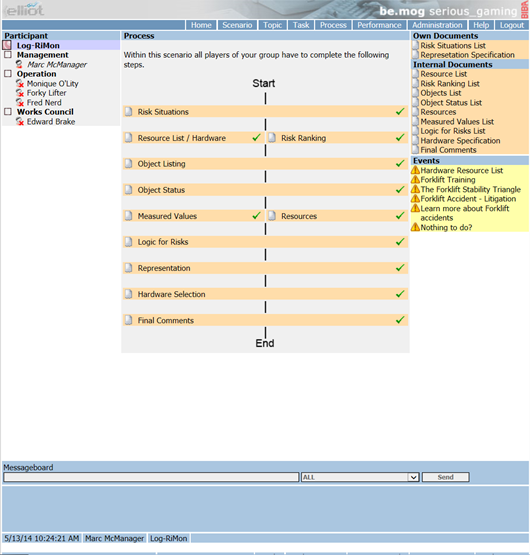Click the Logic for Risks step document icon

(129, 242)
